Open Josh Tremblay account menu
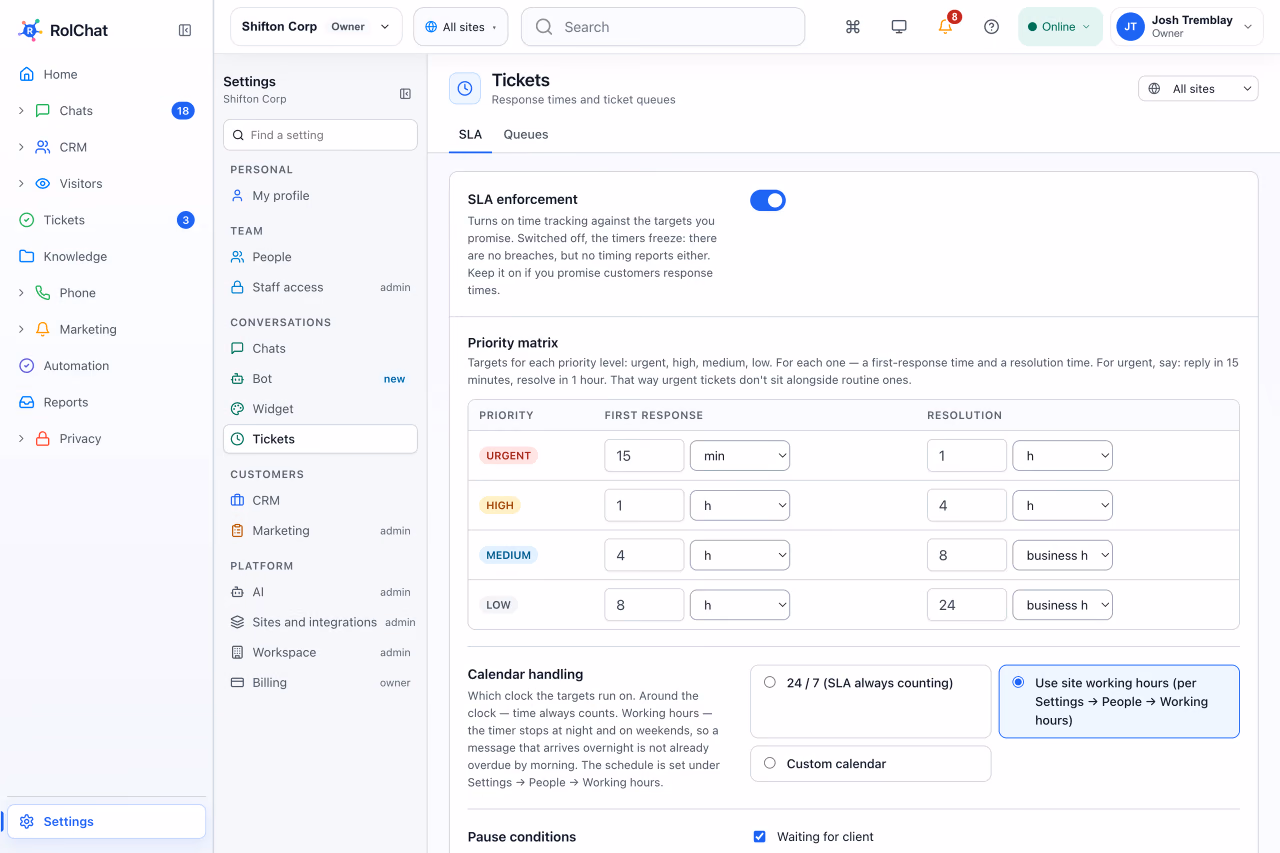1280x853 pixels. 1185,27
